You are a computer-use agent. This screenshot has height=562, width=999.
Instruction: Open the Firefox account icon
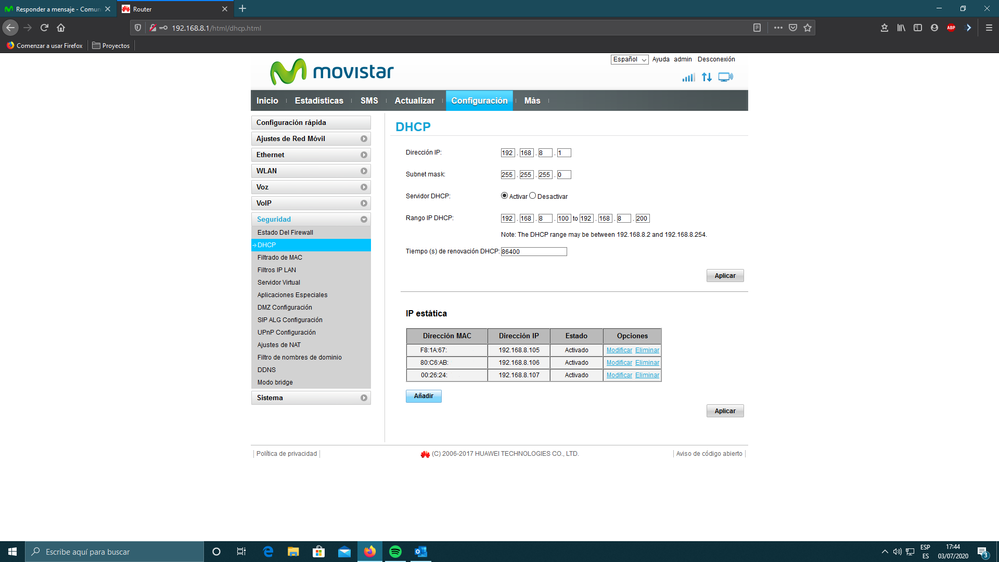934,27
